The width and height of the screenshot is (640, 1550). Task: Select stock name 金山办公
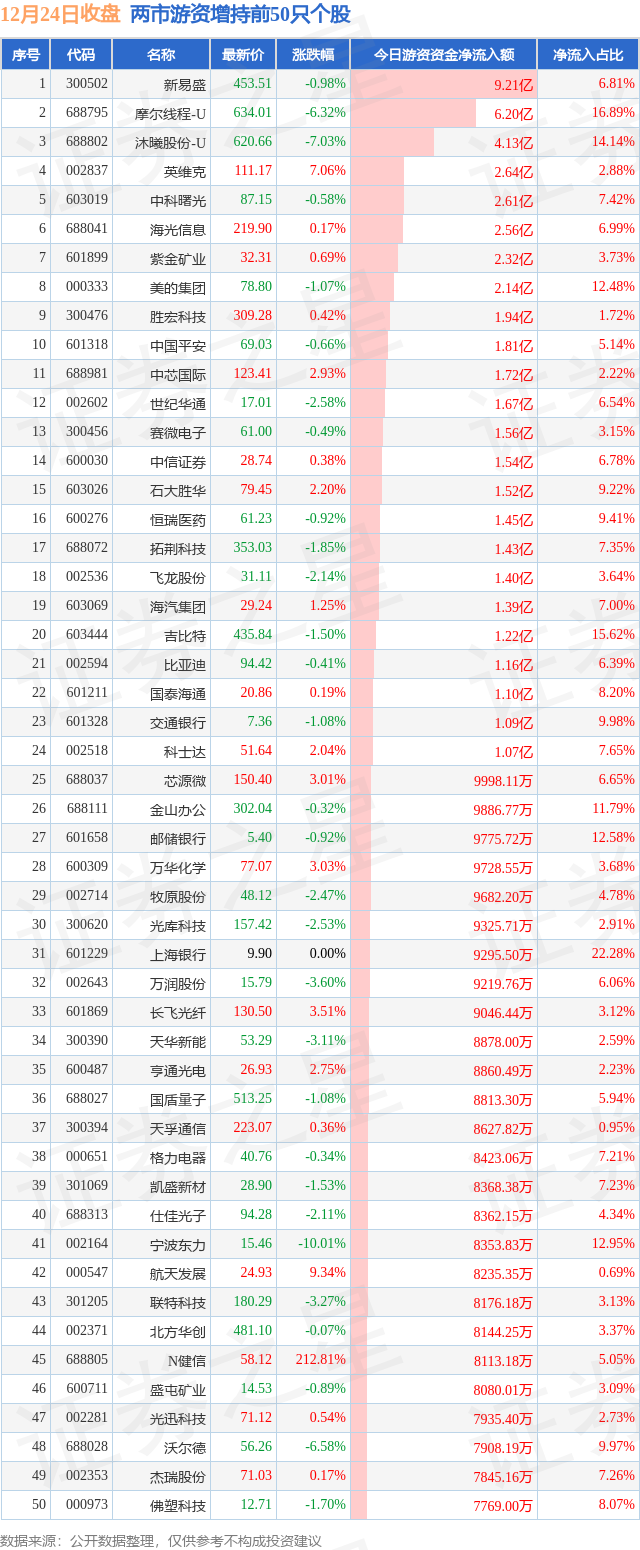pyautogui.click(x=178, y=809)
